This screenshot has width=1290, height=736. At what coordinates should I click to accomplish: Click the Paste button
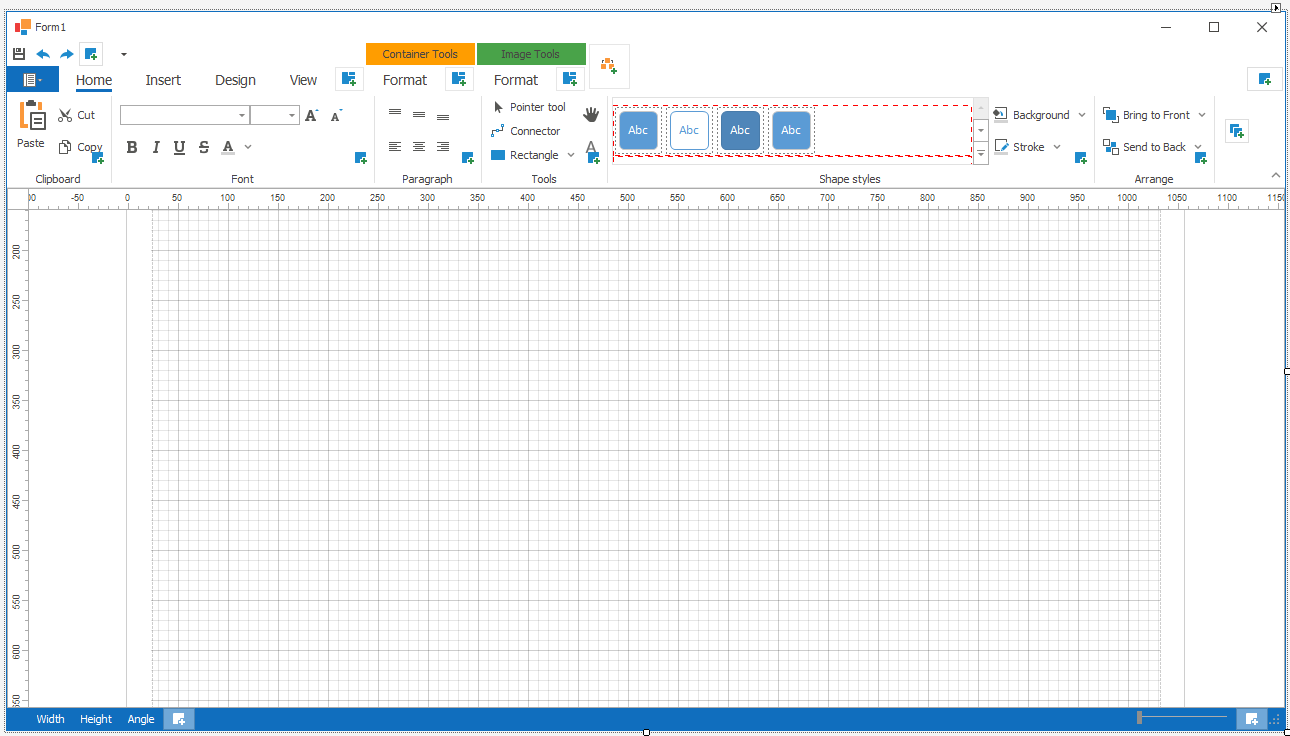pyautogui.click(x=31, y=125)
